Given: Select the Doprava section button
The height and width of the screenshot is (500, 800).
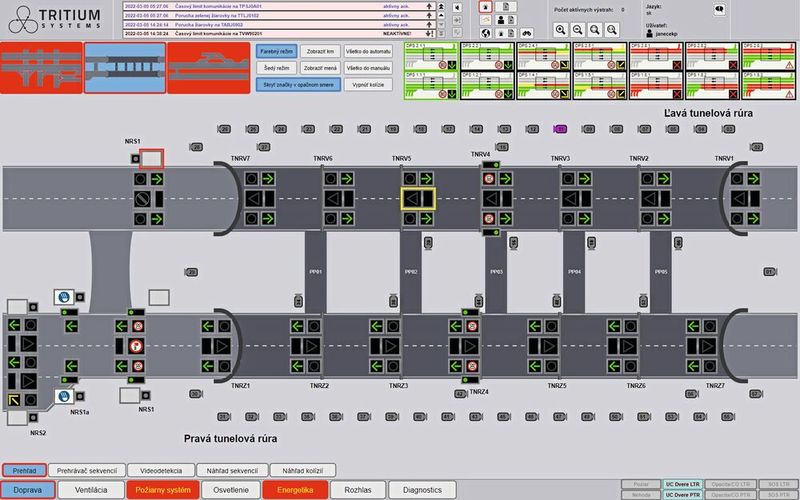Looking at the screenshot, I should click(28, 490).
